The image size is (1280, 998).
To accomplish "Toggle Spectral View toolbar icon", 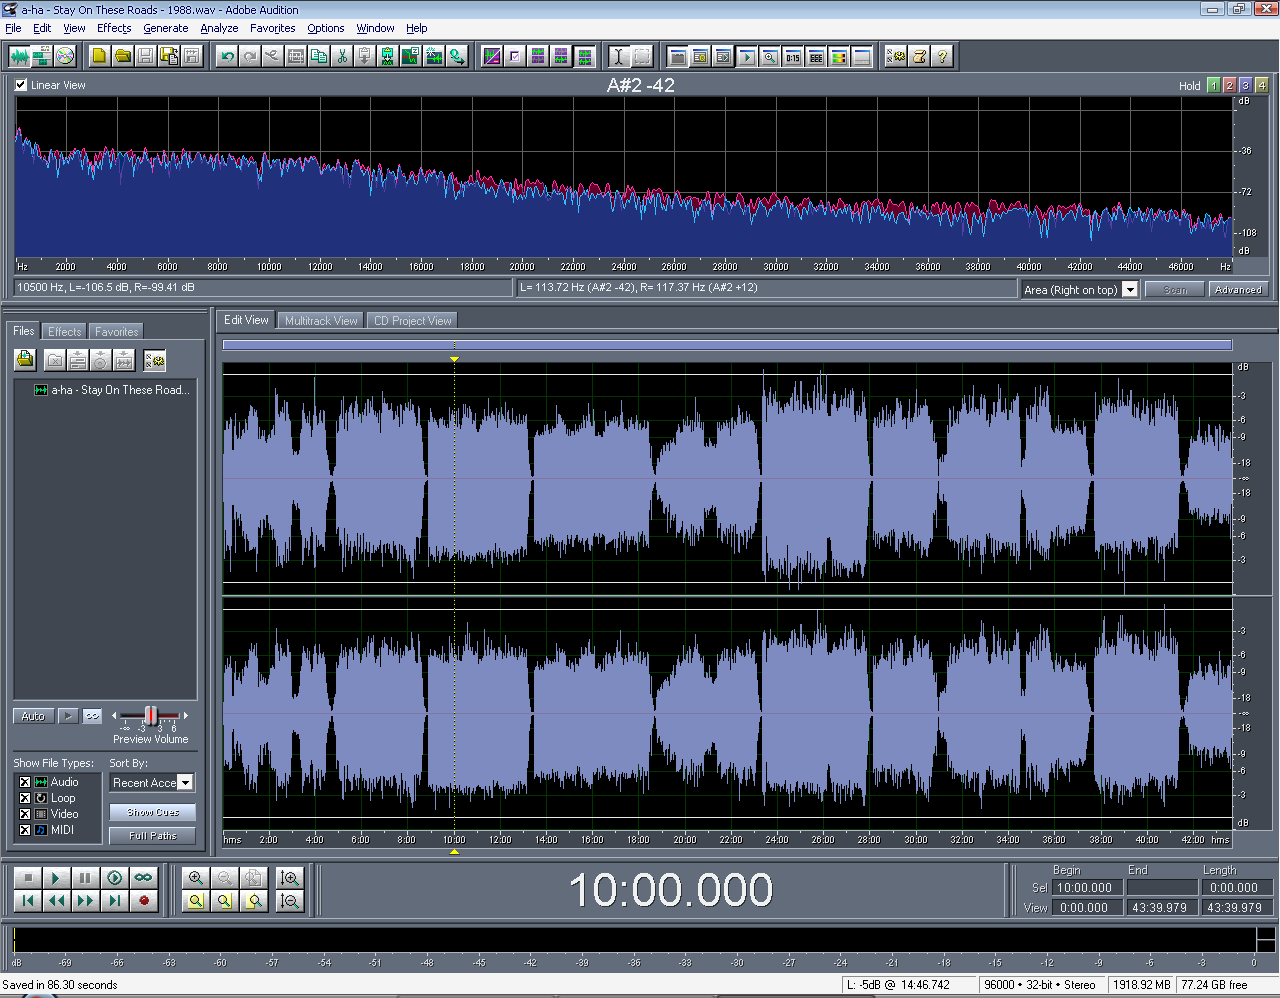I will (x=492, y=57).
